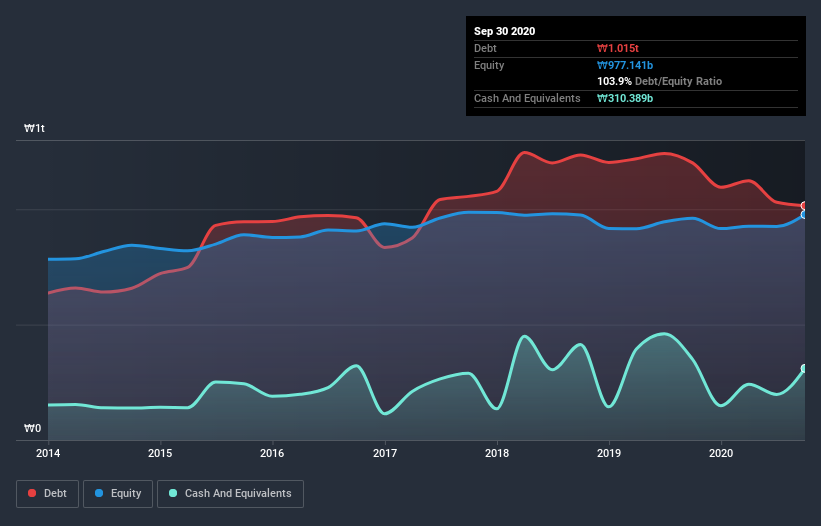Click the 2017 x-axis label
The height and width of the screenshot is (526, 821).
coord(385,453)
